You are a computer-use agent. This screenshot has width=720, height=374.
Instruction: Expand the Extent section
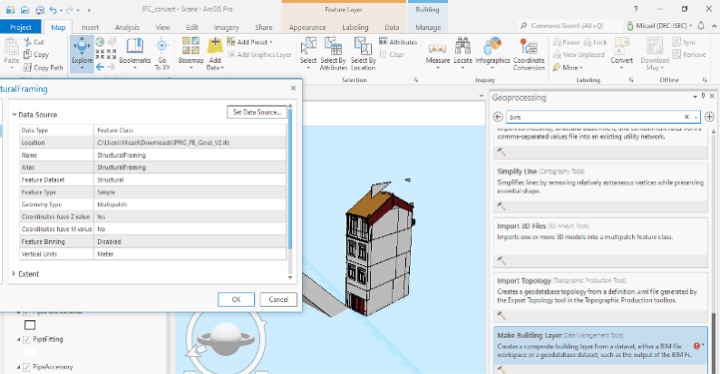[x=13, y=274]
